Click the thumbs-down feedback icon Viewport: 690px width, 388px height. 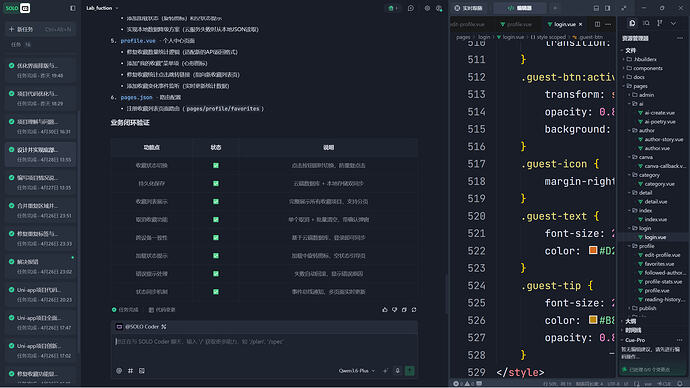click(395, 310)
